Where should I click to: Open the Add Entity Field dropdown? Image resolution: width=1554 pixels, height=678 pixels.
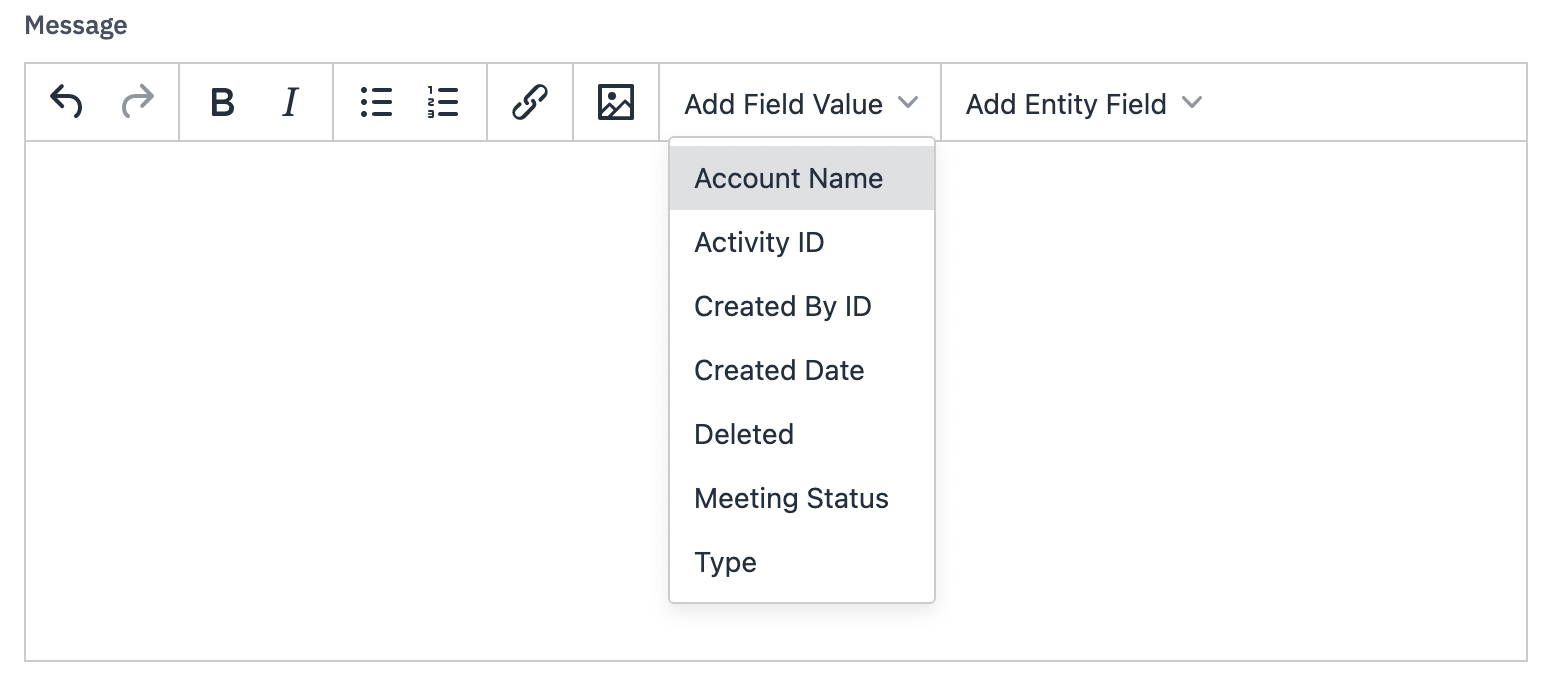coord(1066,104)
